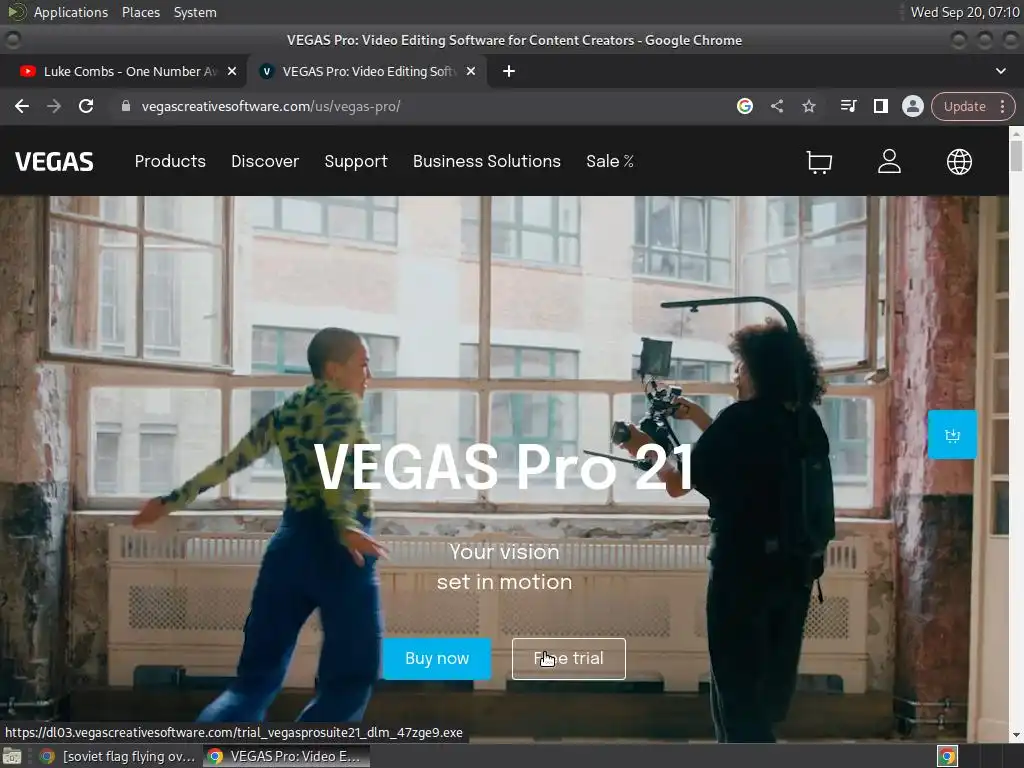
Task: Click the Buy now button
Action: [437, 658]
